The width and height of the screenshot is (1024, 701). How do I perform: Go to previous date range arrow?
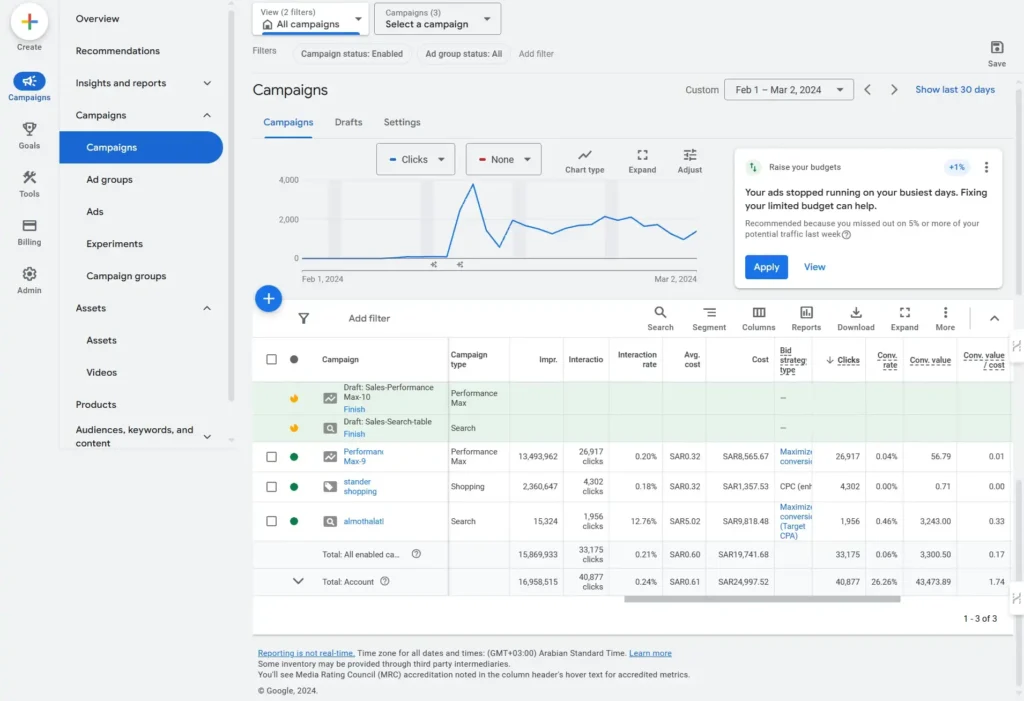(x=867, y=90)
